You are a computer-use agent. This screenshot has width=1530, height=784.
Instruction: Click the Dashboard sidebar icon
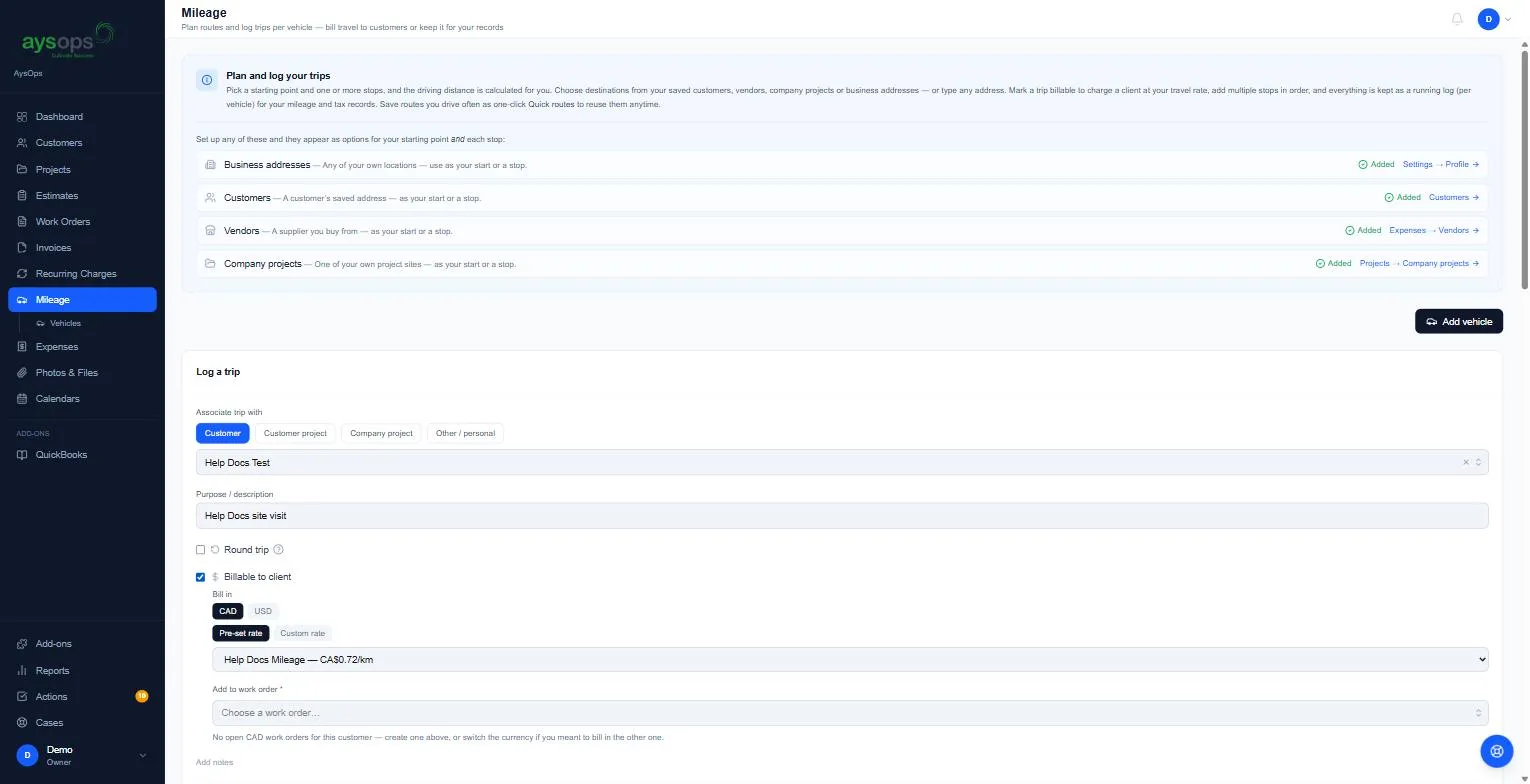(22, 117)
